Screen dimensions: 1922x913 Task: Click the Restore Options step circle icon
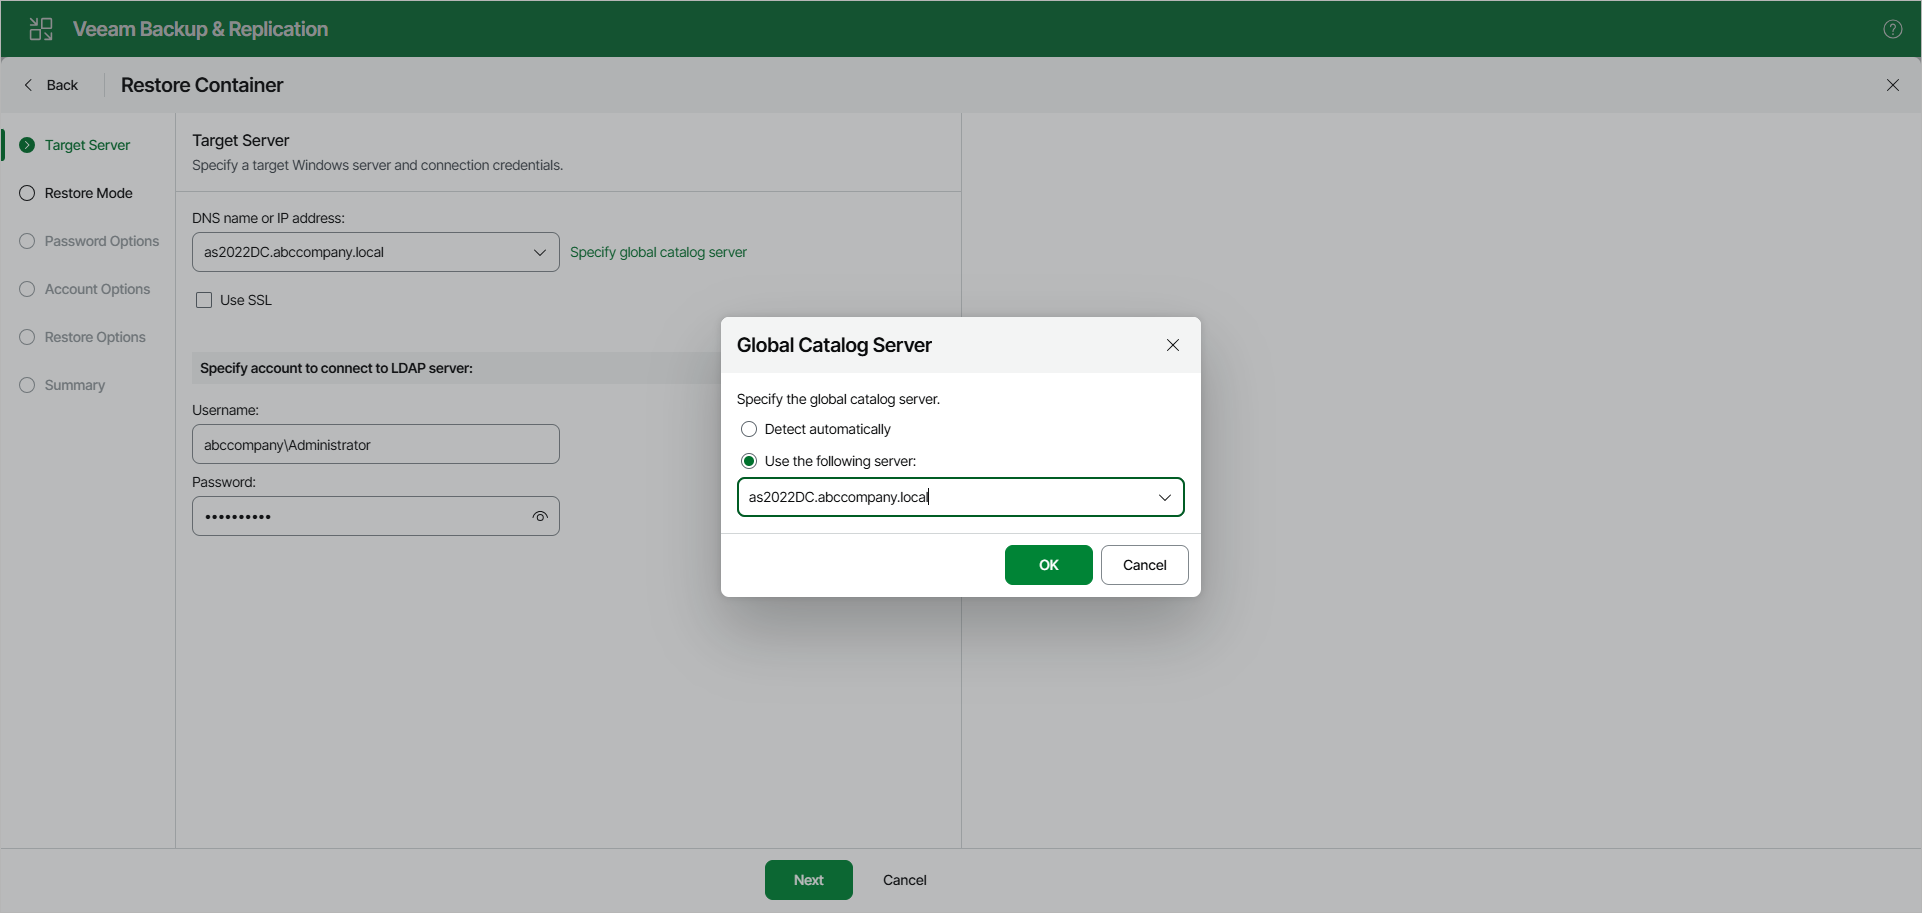(x=27, y=337)
